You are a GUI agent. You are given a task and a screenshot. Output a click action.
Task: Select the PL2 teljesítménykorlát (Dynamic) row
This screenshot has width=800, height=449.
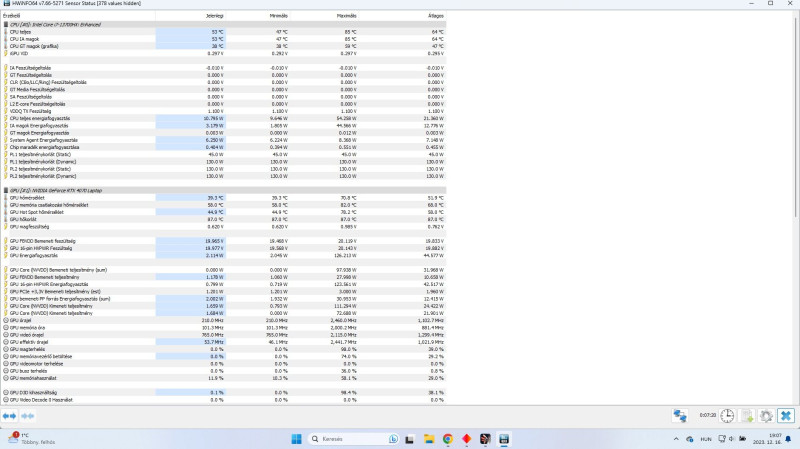223,176
